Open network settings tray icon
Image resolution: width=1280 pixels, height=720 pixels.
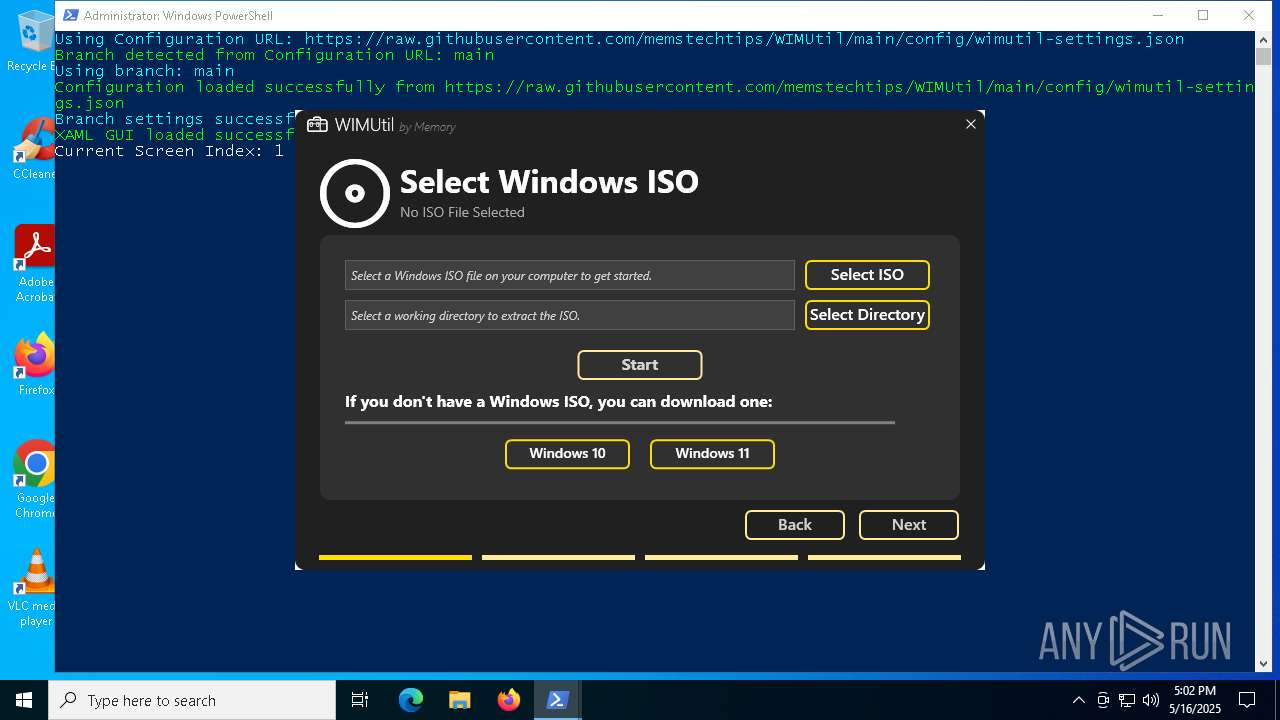point(1127,700)
